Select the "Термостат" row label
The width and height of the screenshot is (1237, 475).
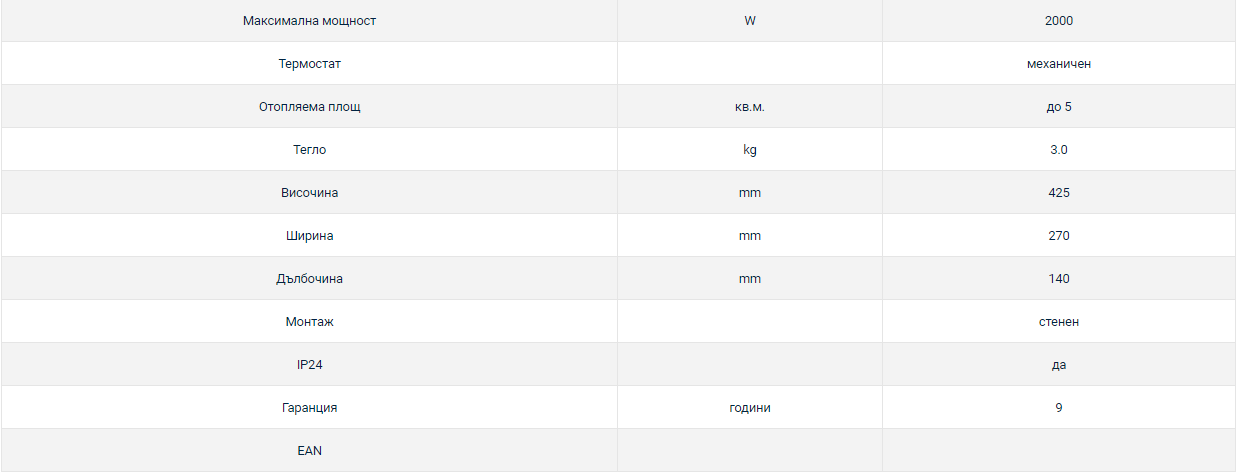pos(309,64)
